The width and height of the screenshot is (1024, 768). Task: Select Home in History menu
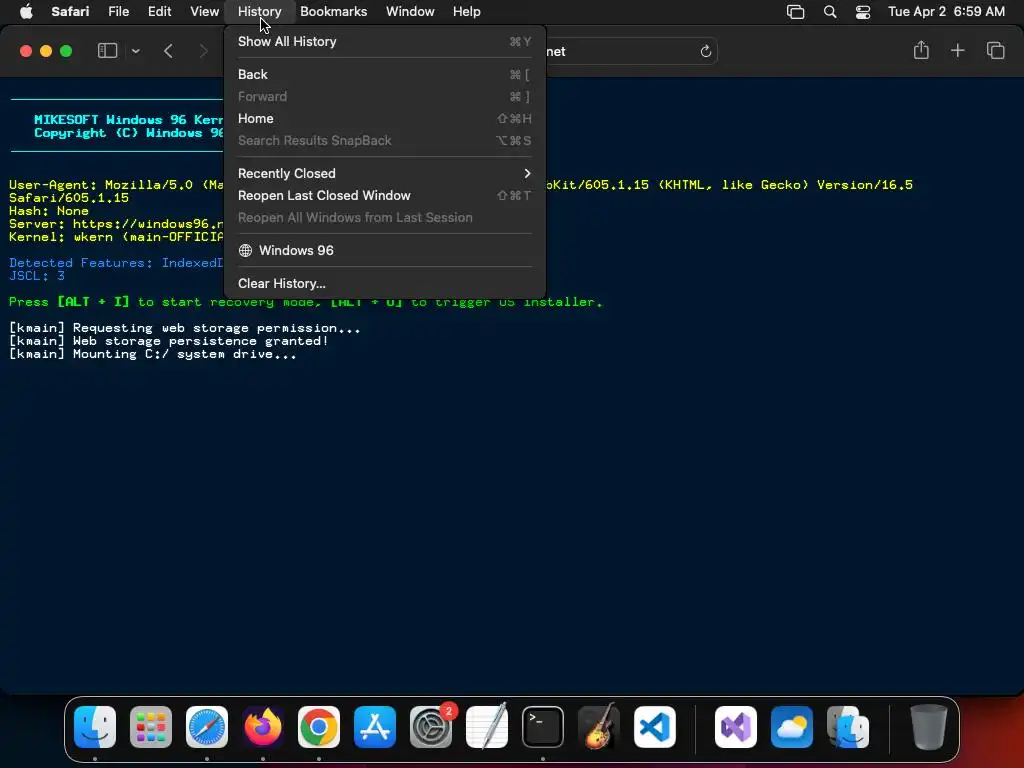click(x=385, y=119)
